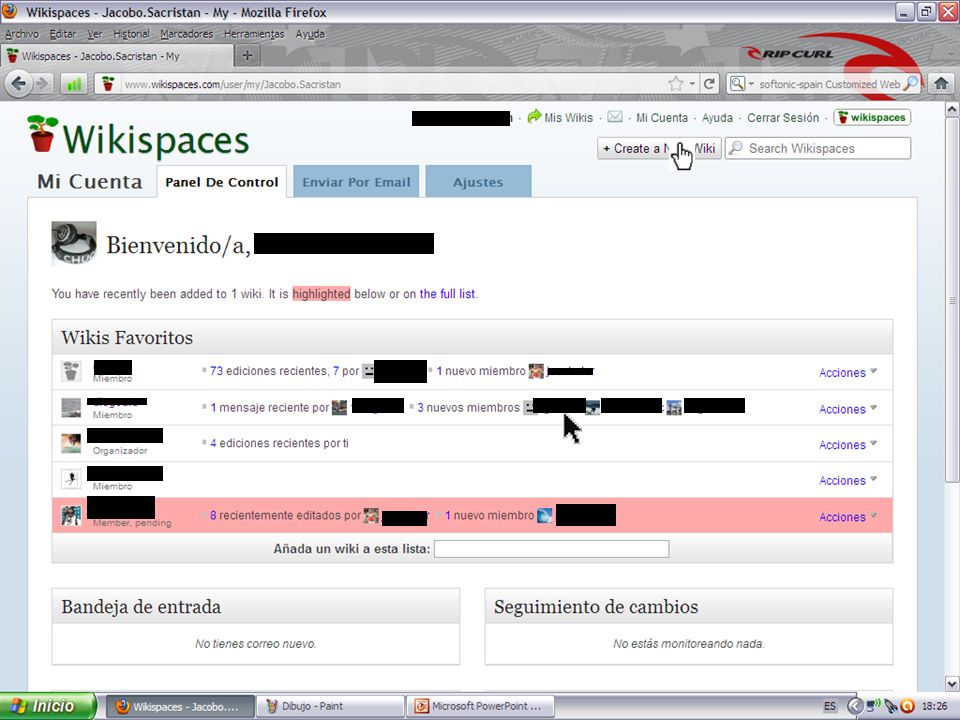Open a new tab with the plus button

coord(247,56)
